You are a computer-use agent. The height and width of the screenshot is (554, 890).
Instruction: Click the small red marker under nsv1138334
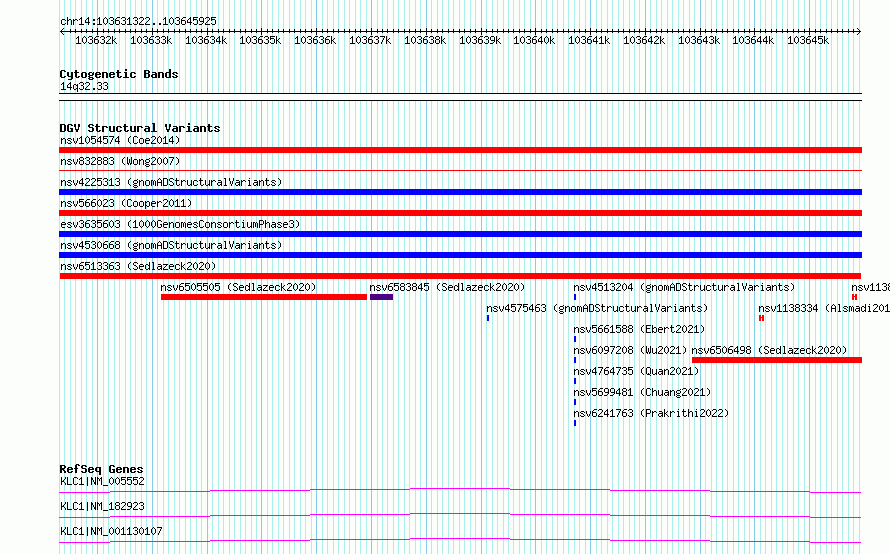(761, 318)
